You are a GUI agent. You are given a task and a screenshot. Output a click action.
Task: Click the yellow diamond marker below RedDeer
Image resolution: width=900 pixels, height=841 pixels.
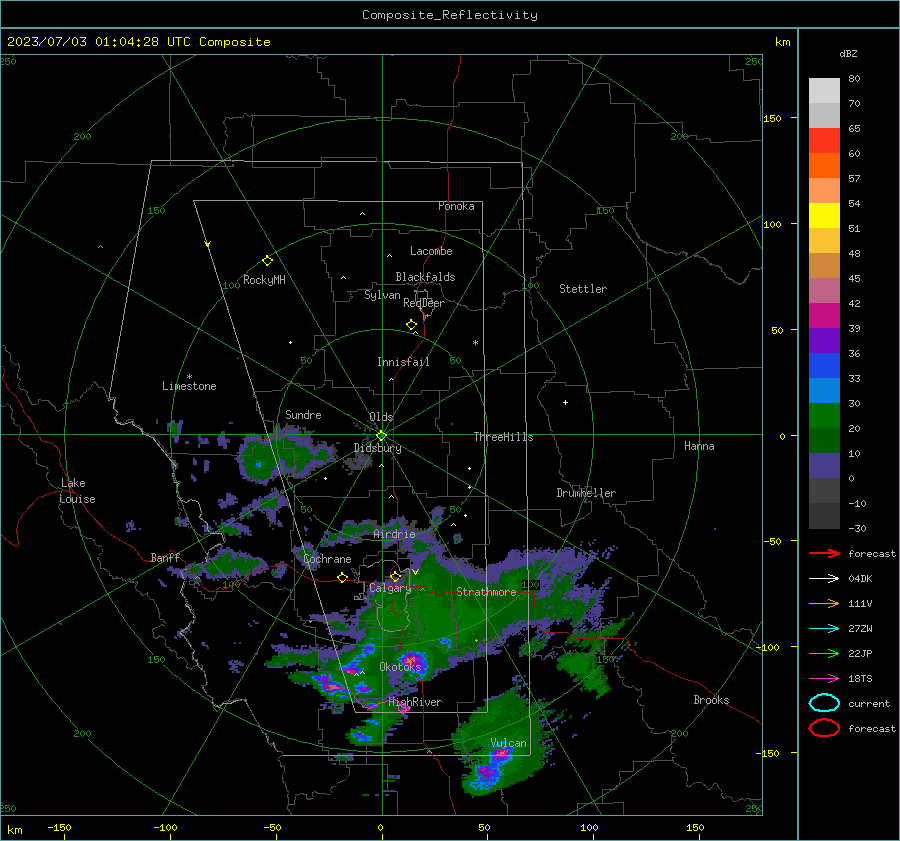(412, 325)
